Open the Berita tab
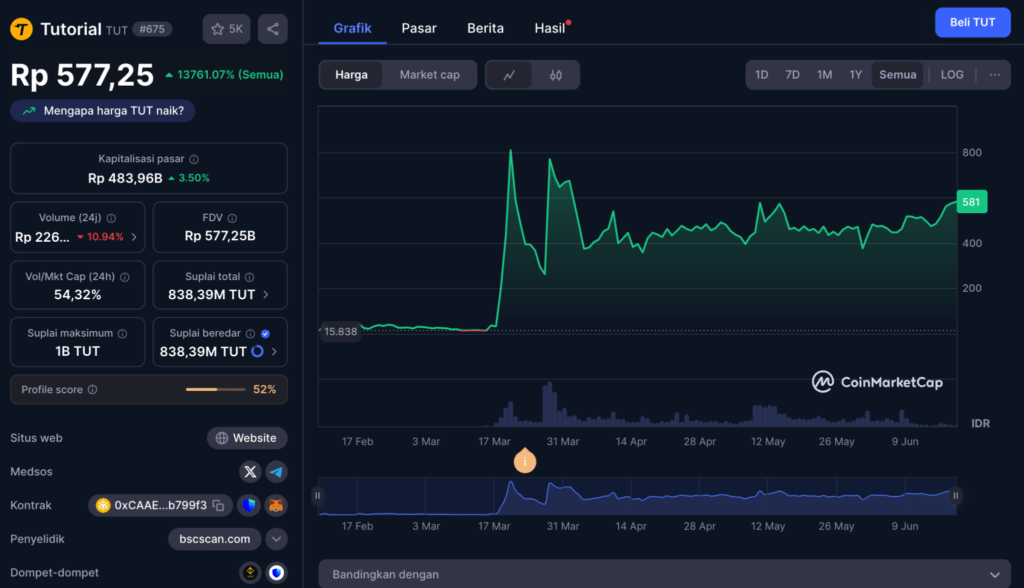1024x588 pixels. tap(485, 28)
